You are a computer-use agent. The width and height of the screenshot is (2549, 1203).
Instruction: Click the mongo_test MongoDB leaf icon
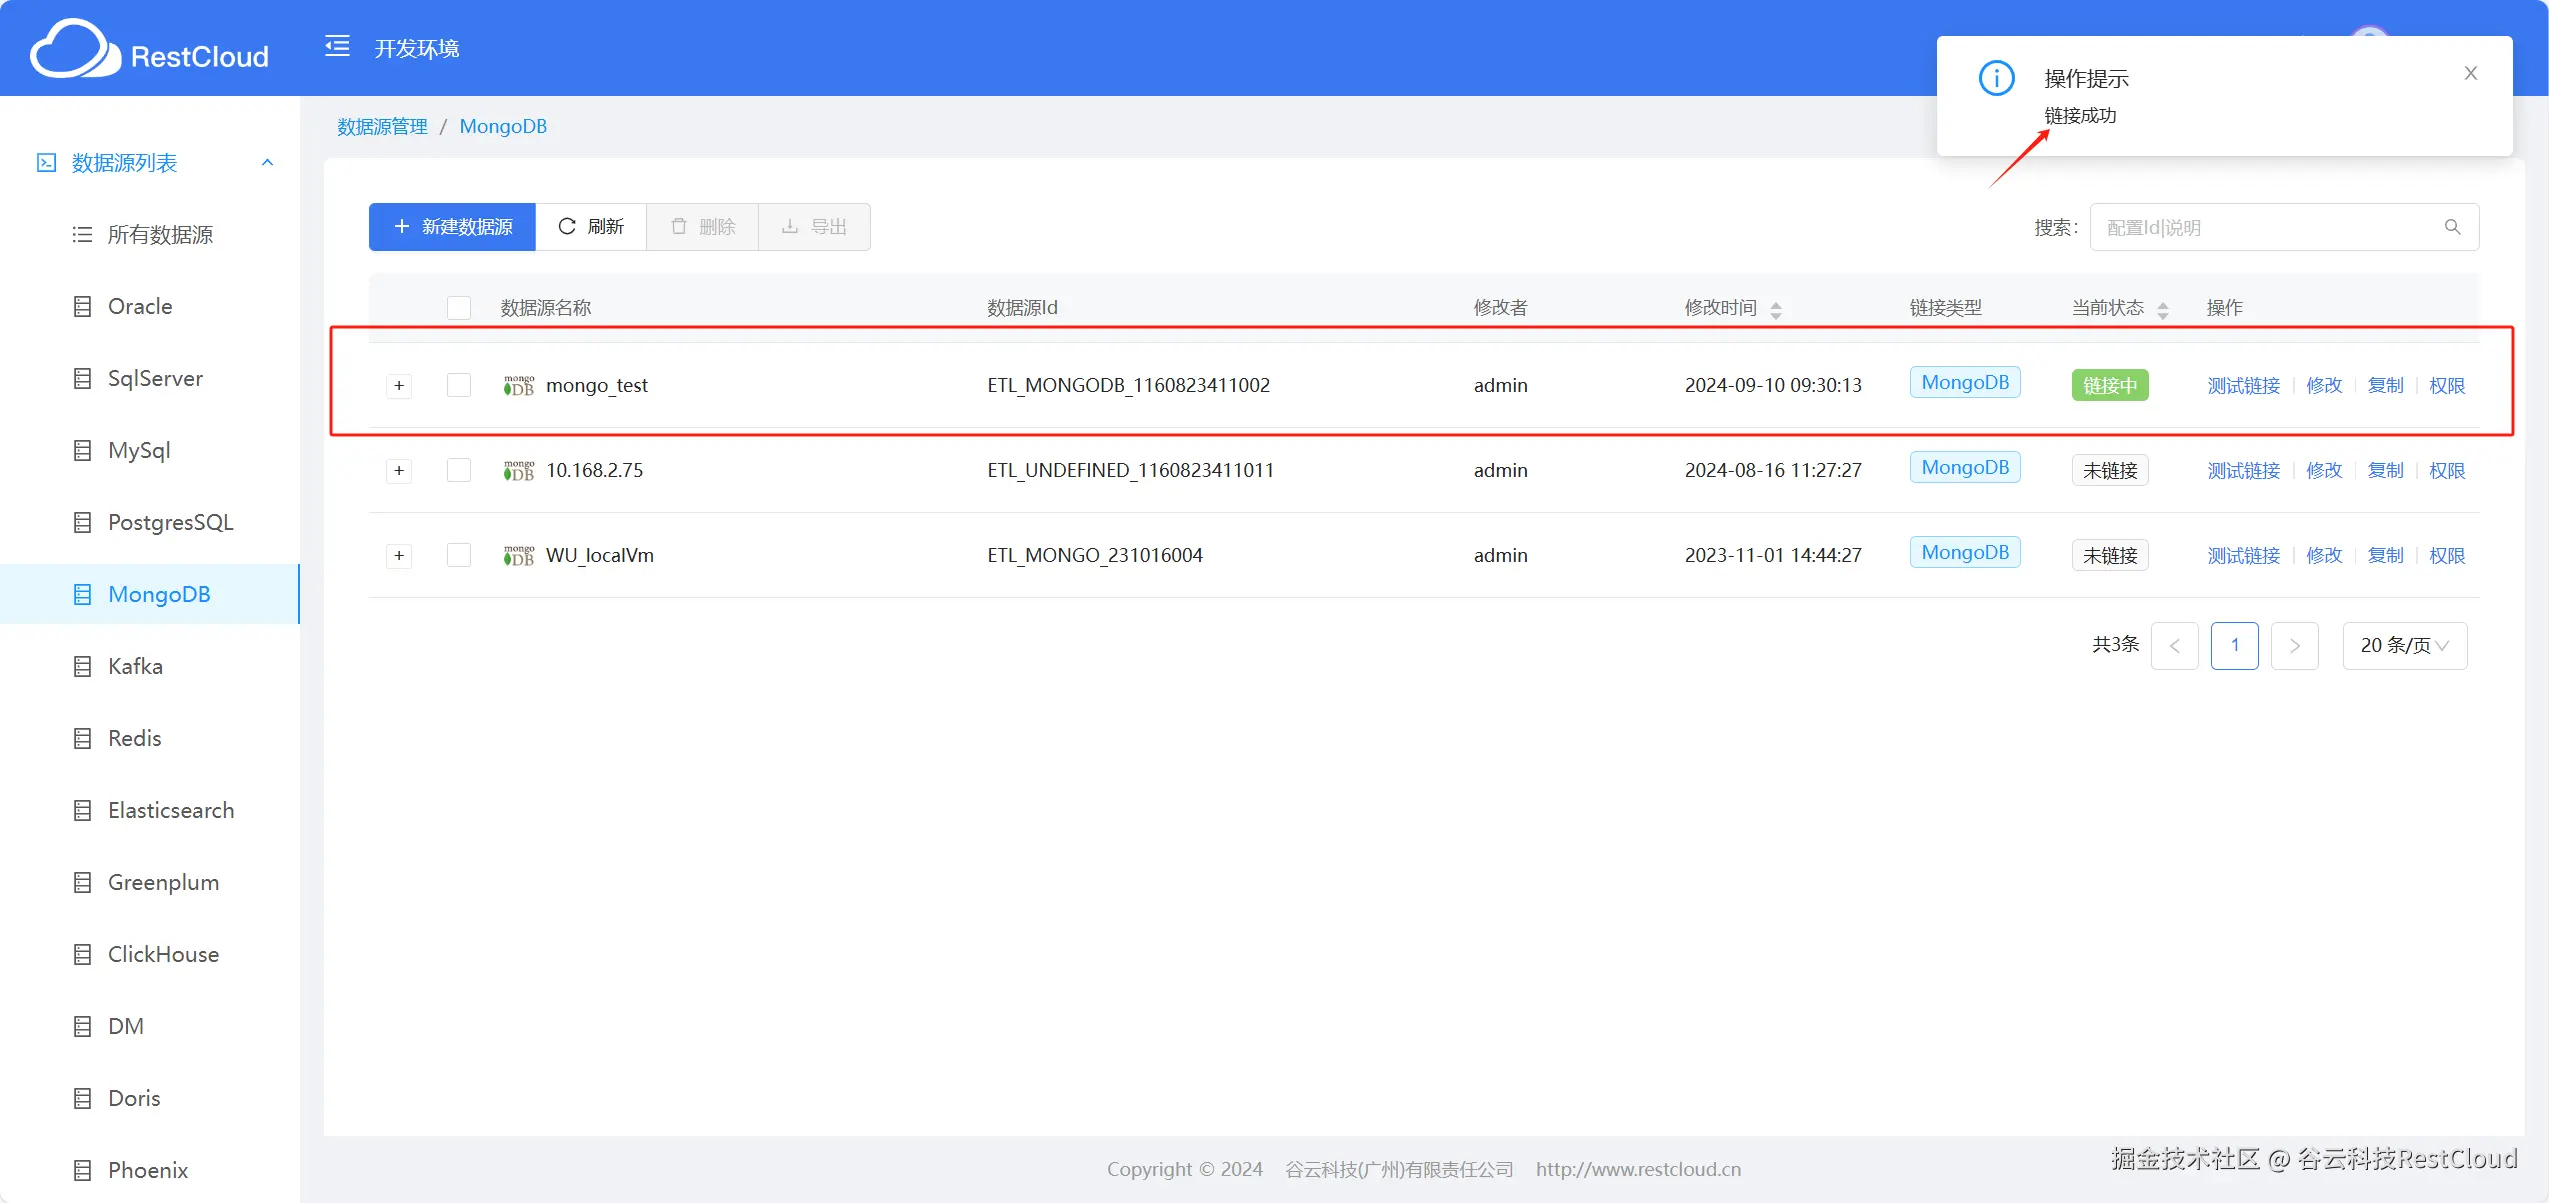click(519, 385)
